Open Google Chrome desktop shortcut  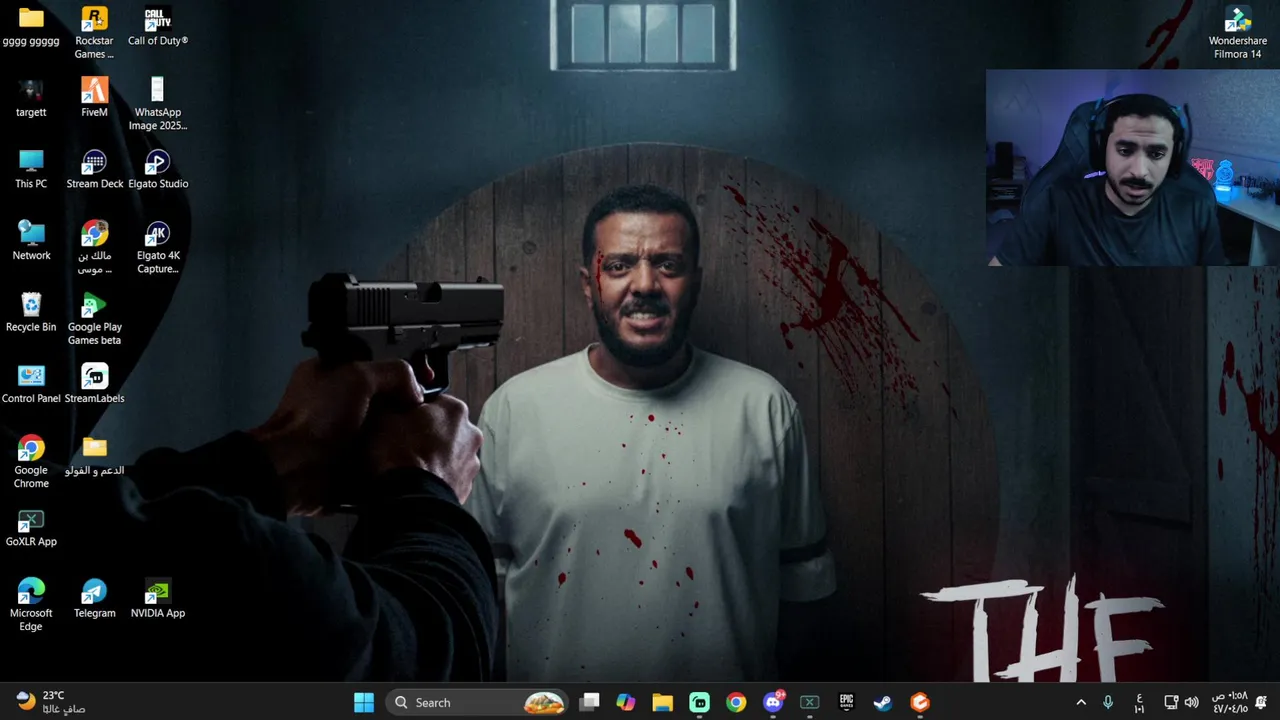click(31, 462)
